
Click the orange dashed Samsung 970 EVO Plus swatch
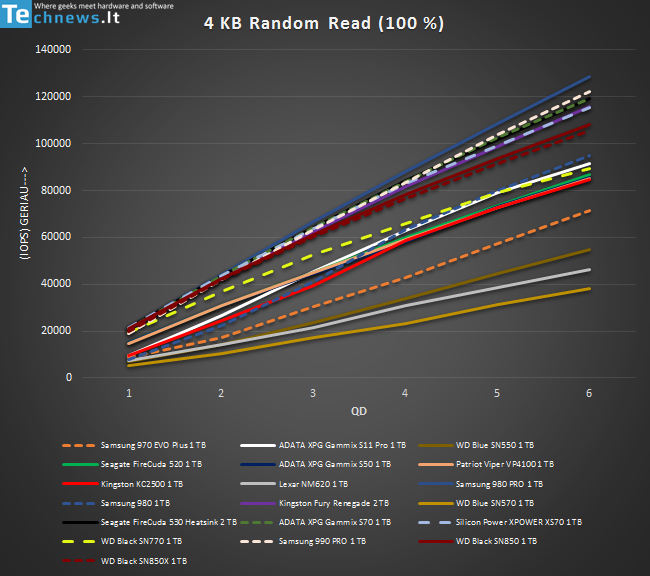click(x=79, y=445)
